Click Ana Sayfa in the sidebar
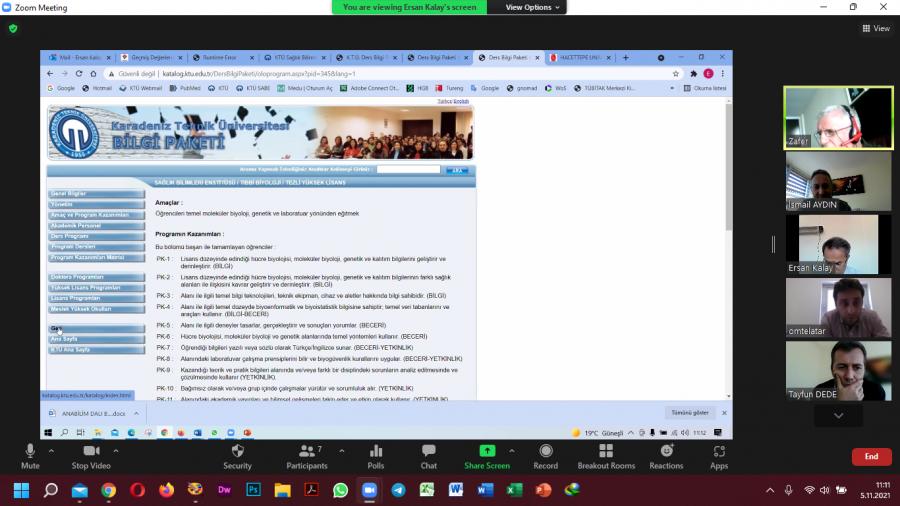The image size is (900, 506). (x=96, y=339)
